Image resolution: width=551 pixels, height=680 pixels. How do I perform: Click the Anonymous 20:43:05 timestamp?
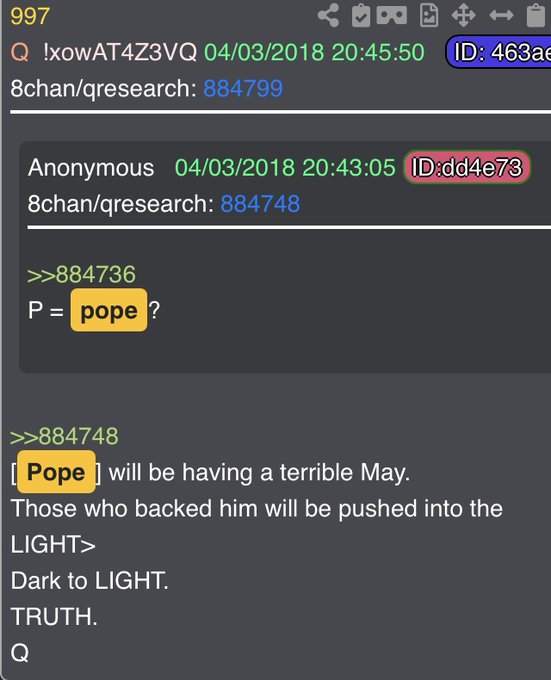(285, 167)
